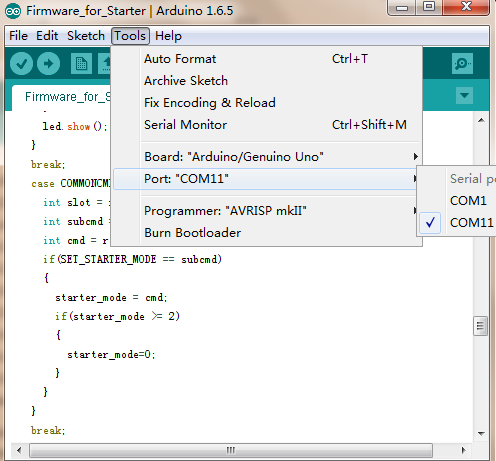Open the Help menu

(168, 36)
